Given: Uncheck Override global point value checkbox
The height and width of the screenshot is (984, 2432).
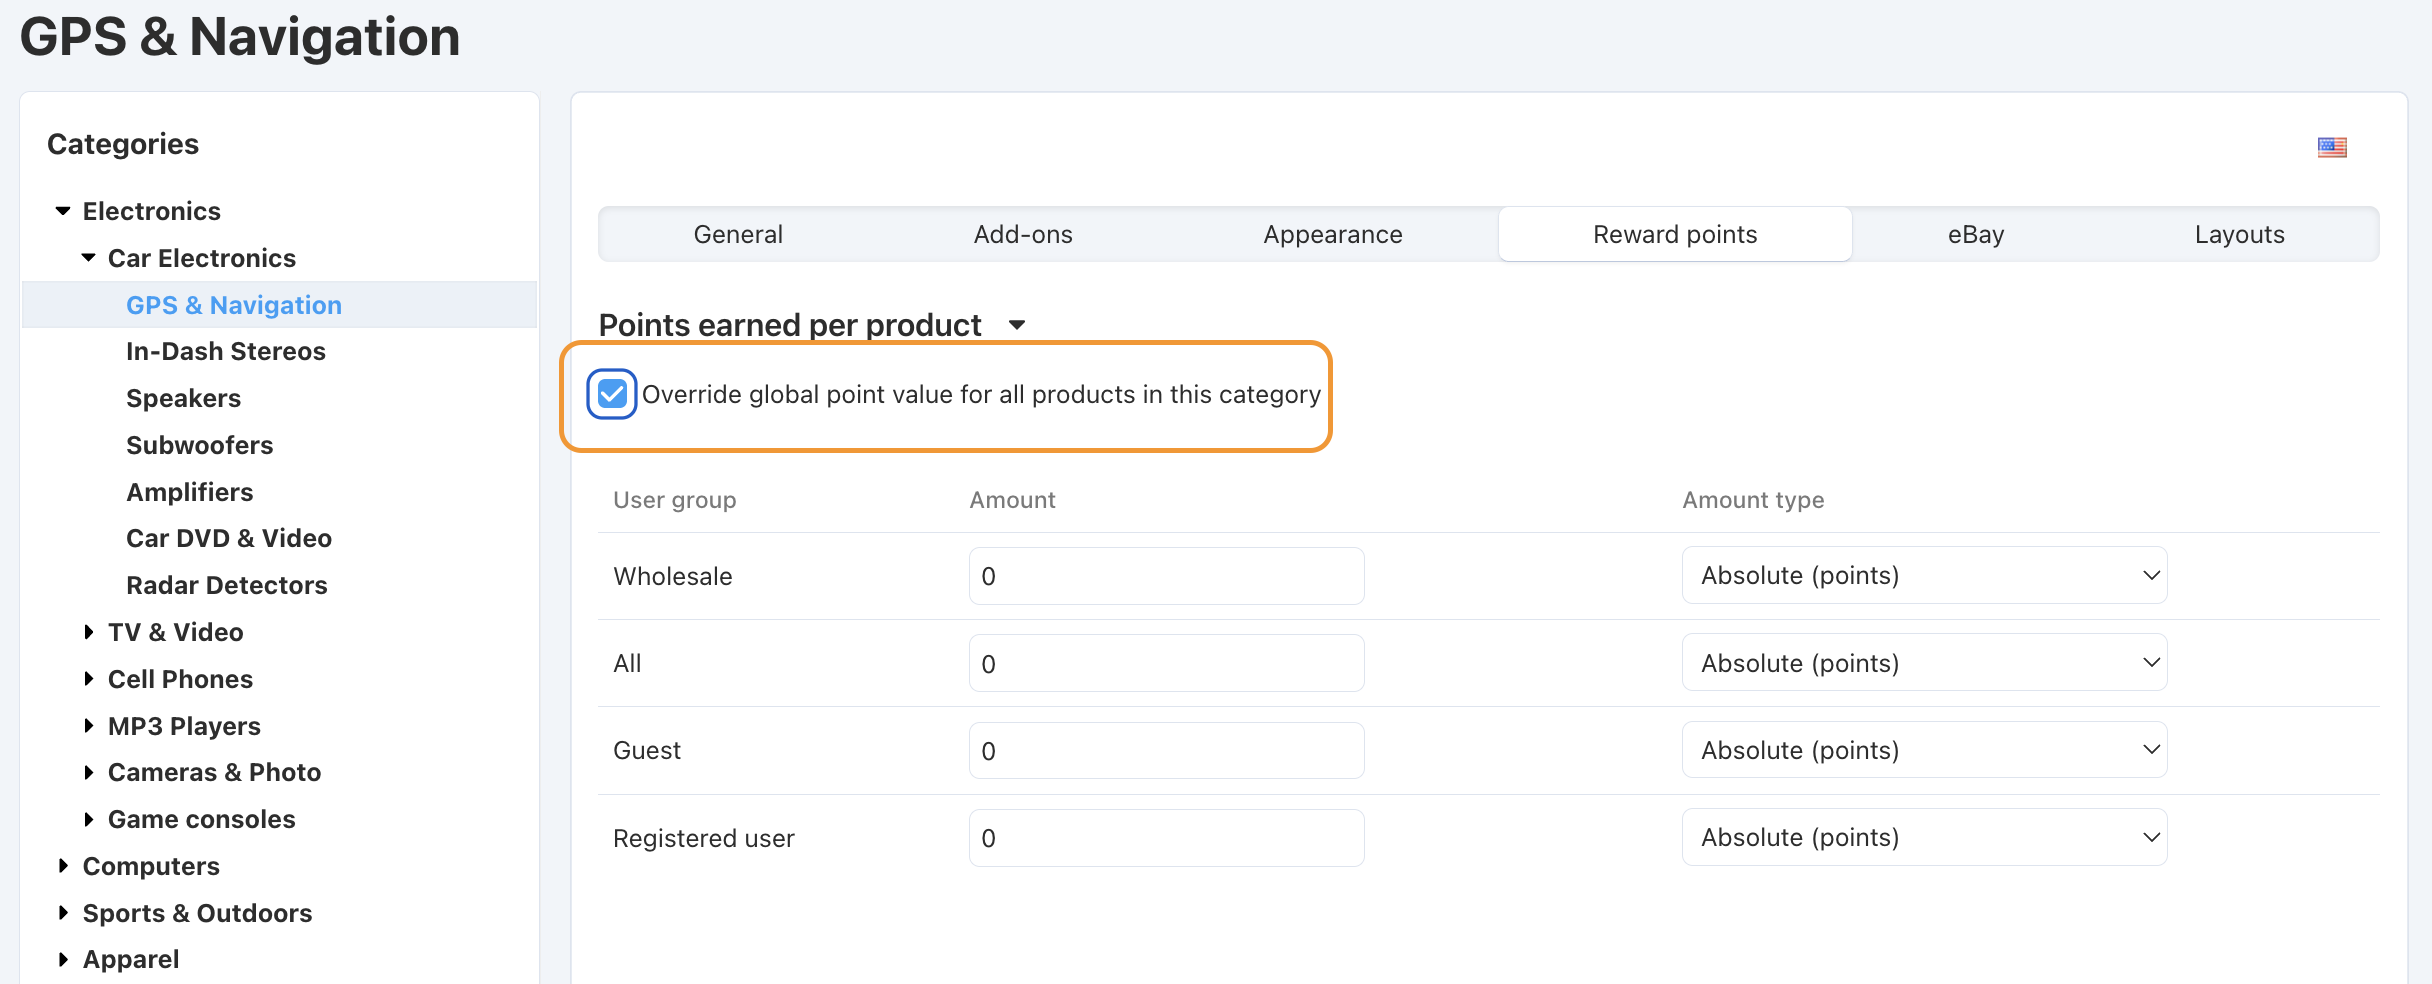Looking at the screenshot, I should tap(612, 394).
